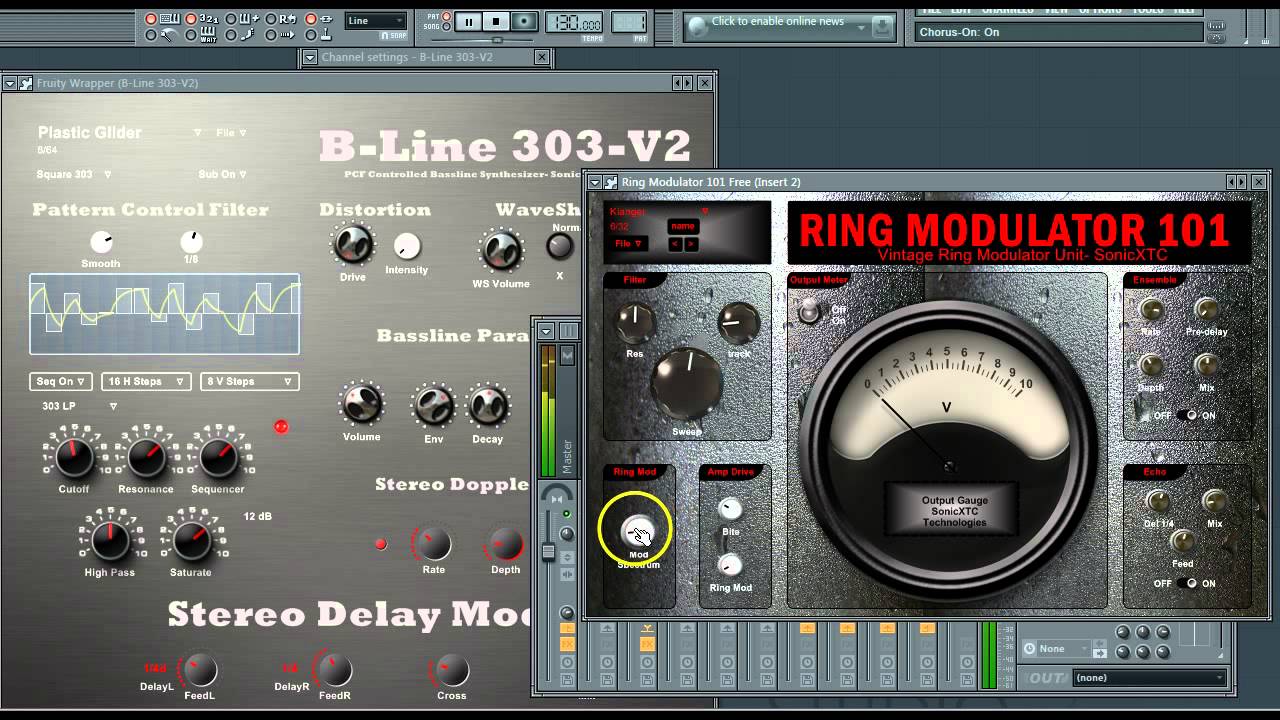Viewport: 1280px width, 720px height.
Task: Click the online news download icon
Action: [882, 27]
